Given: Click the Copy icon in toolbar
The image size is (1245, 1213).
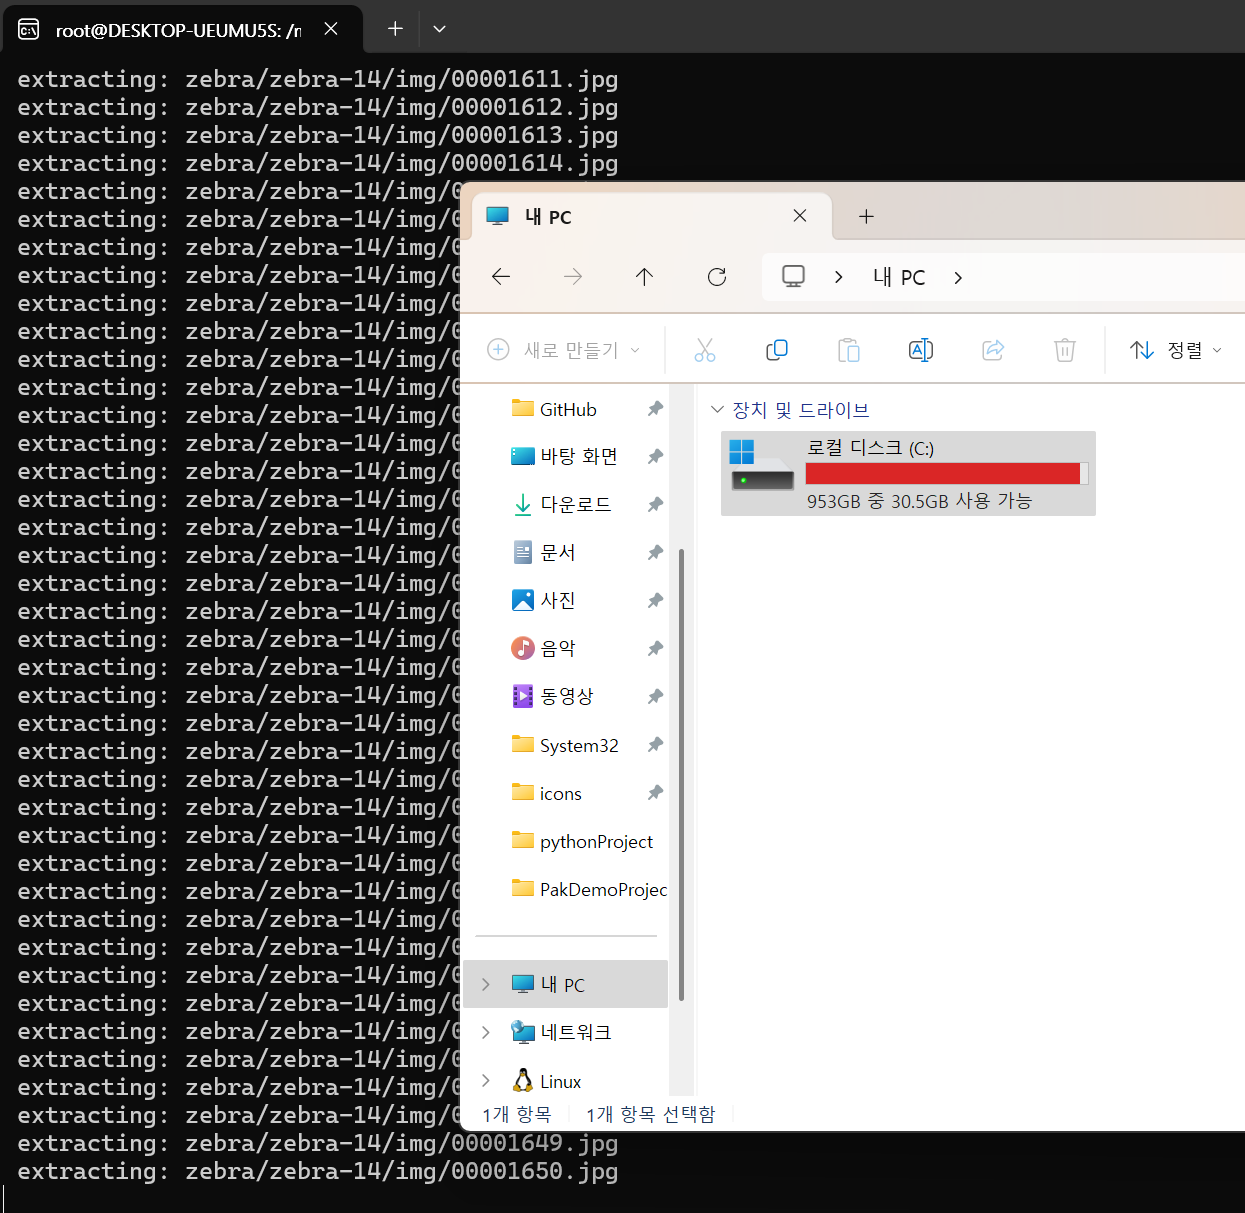Looking at the screenshot, I should coord(777,350).
